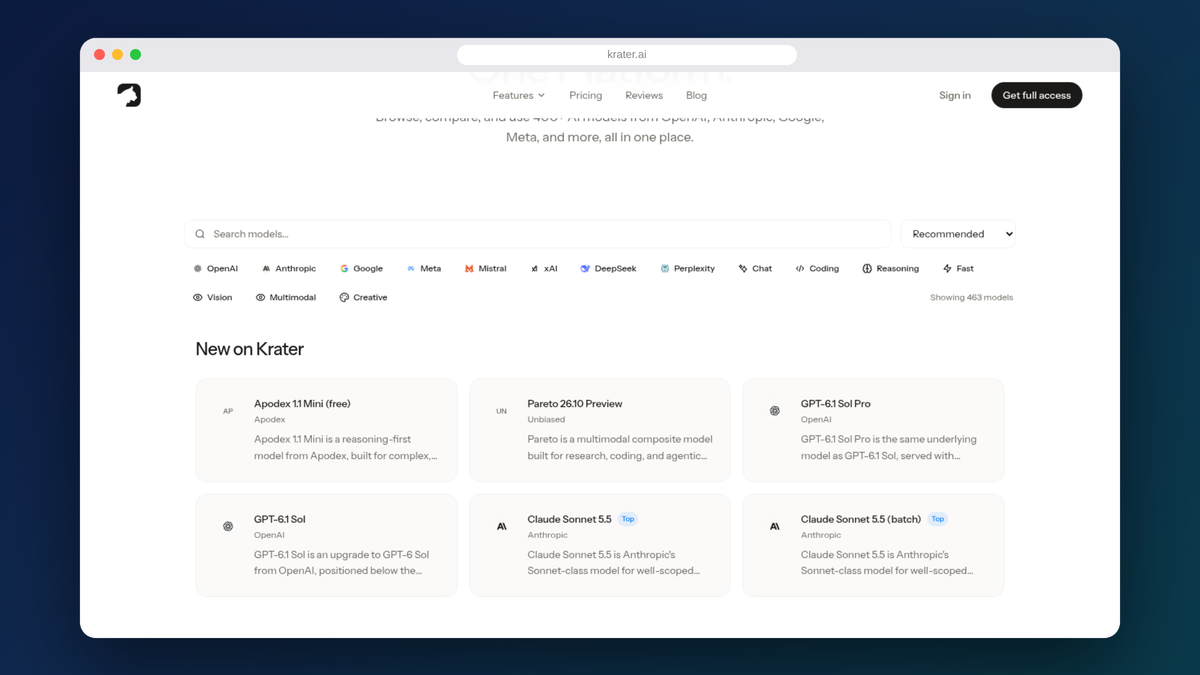1200x675 pixels.
Task: Click the OpenAI logo on GPT-6.1 Sol Pro
Action: (x=774, y=411)
